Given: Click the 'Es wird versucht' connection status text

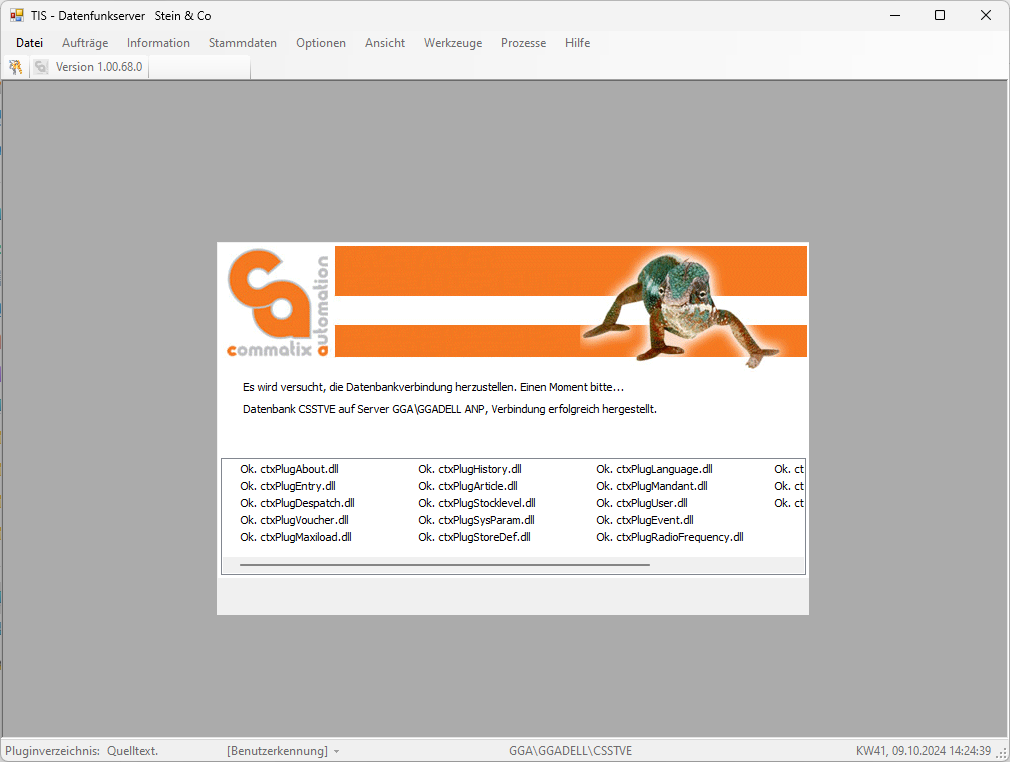Looking at the screenshot, I should click(x=434, y=387).
